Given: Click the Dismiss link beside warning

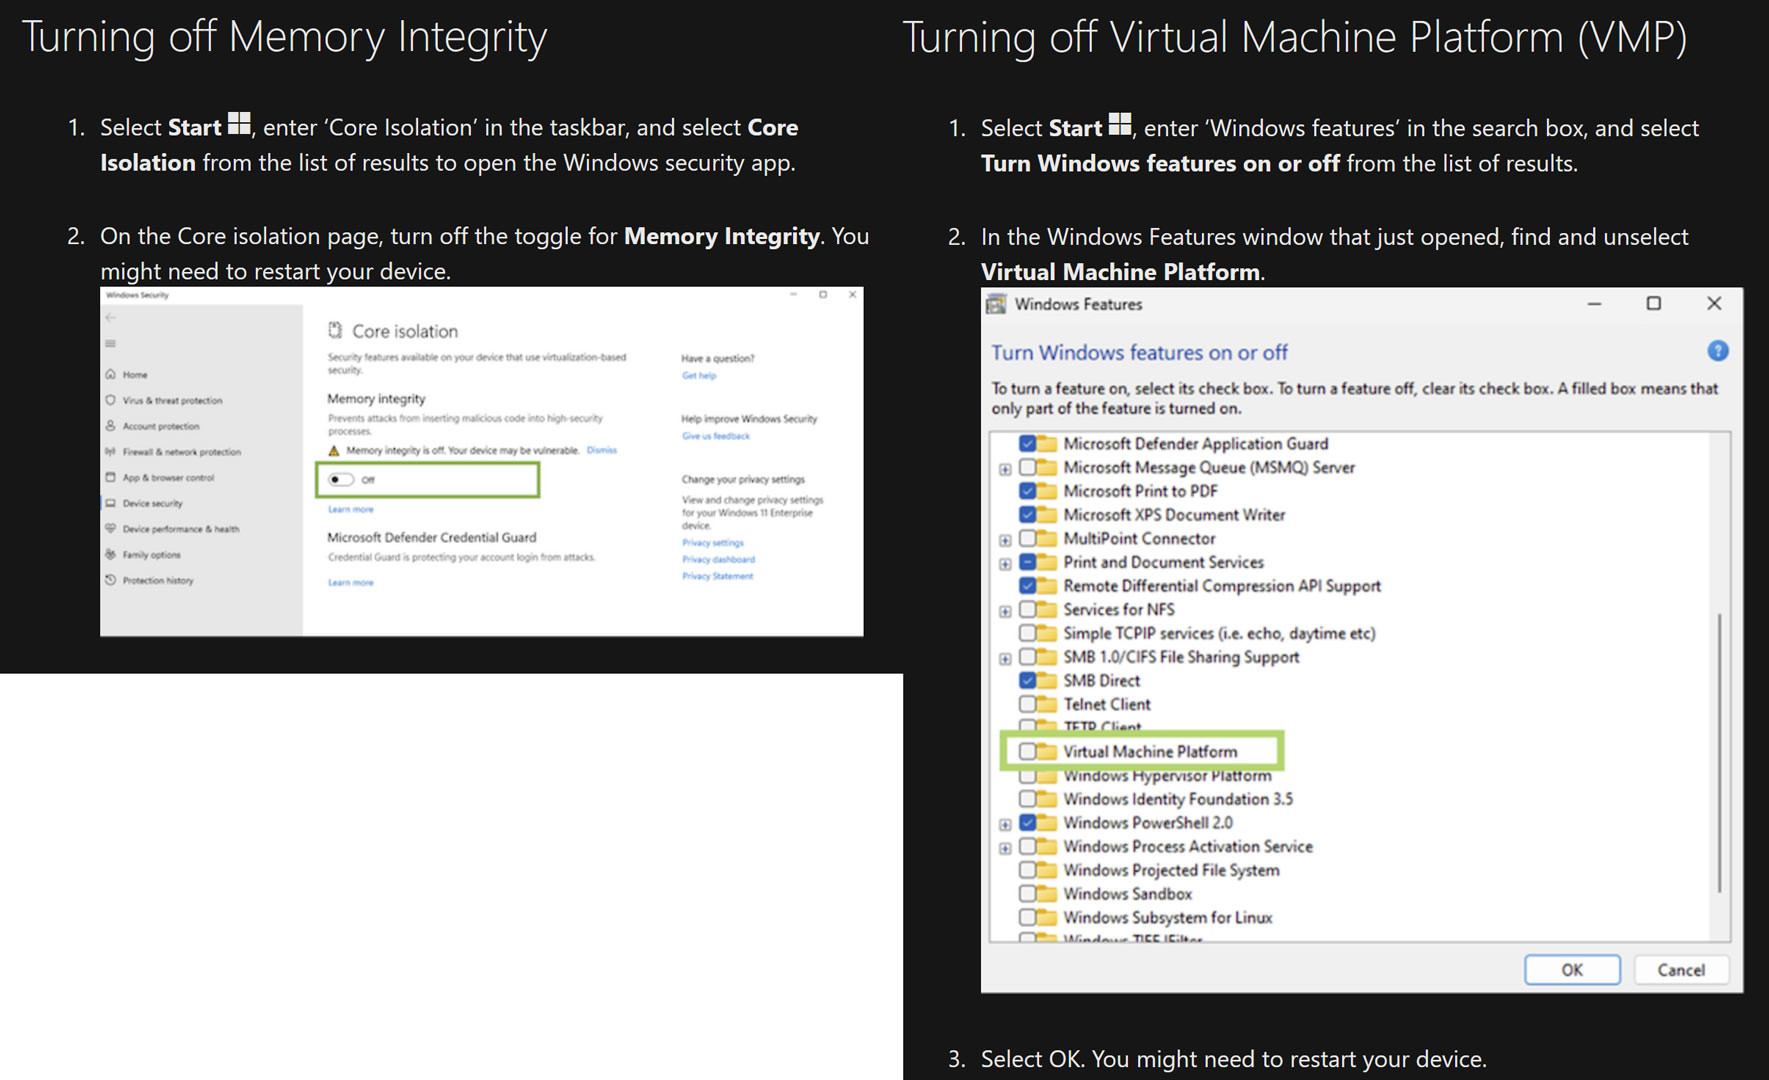Looking at the screenshot, I should click(601, 451).
